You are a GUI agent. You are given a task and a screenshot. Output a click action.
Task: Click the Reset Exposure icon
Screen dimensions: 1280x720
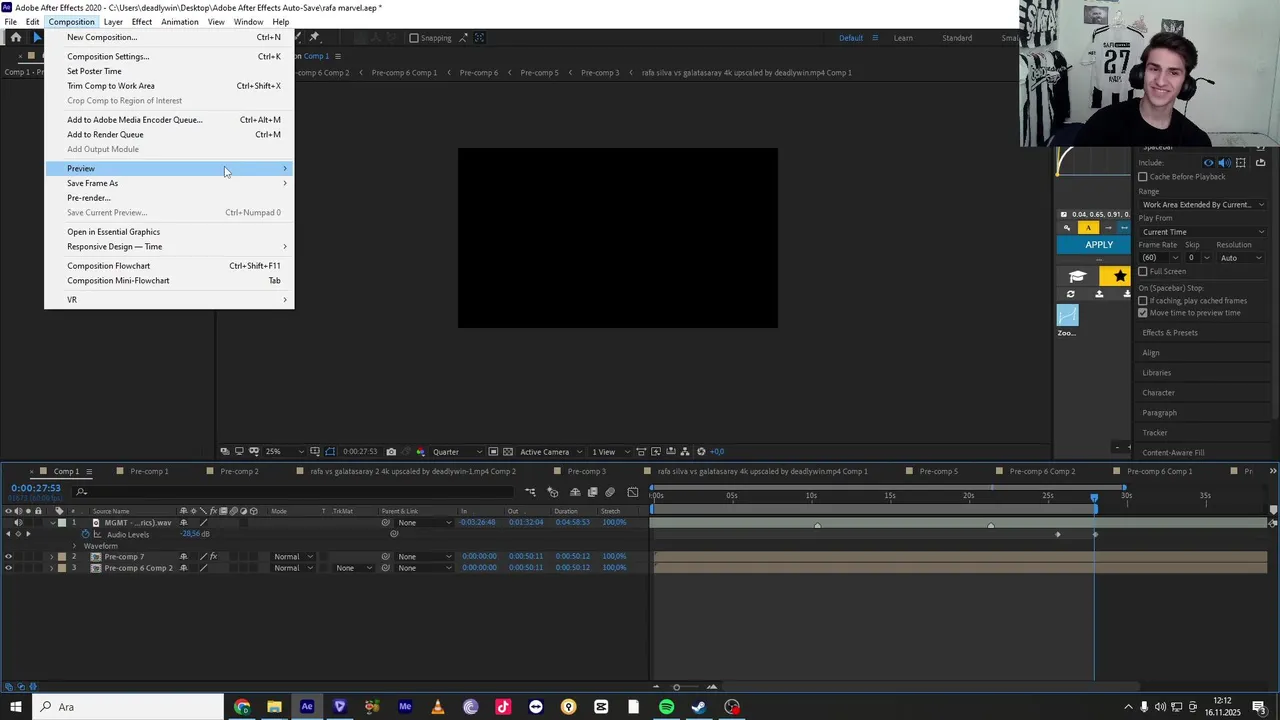701,452
